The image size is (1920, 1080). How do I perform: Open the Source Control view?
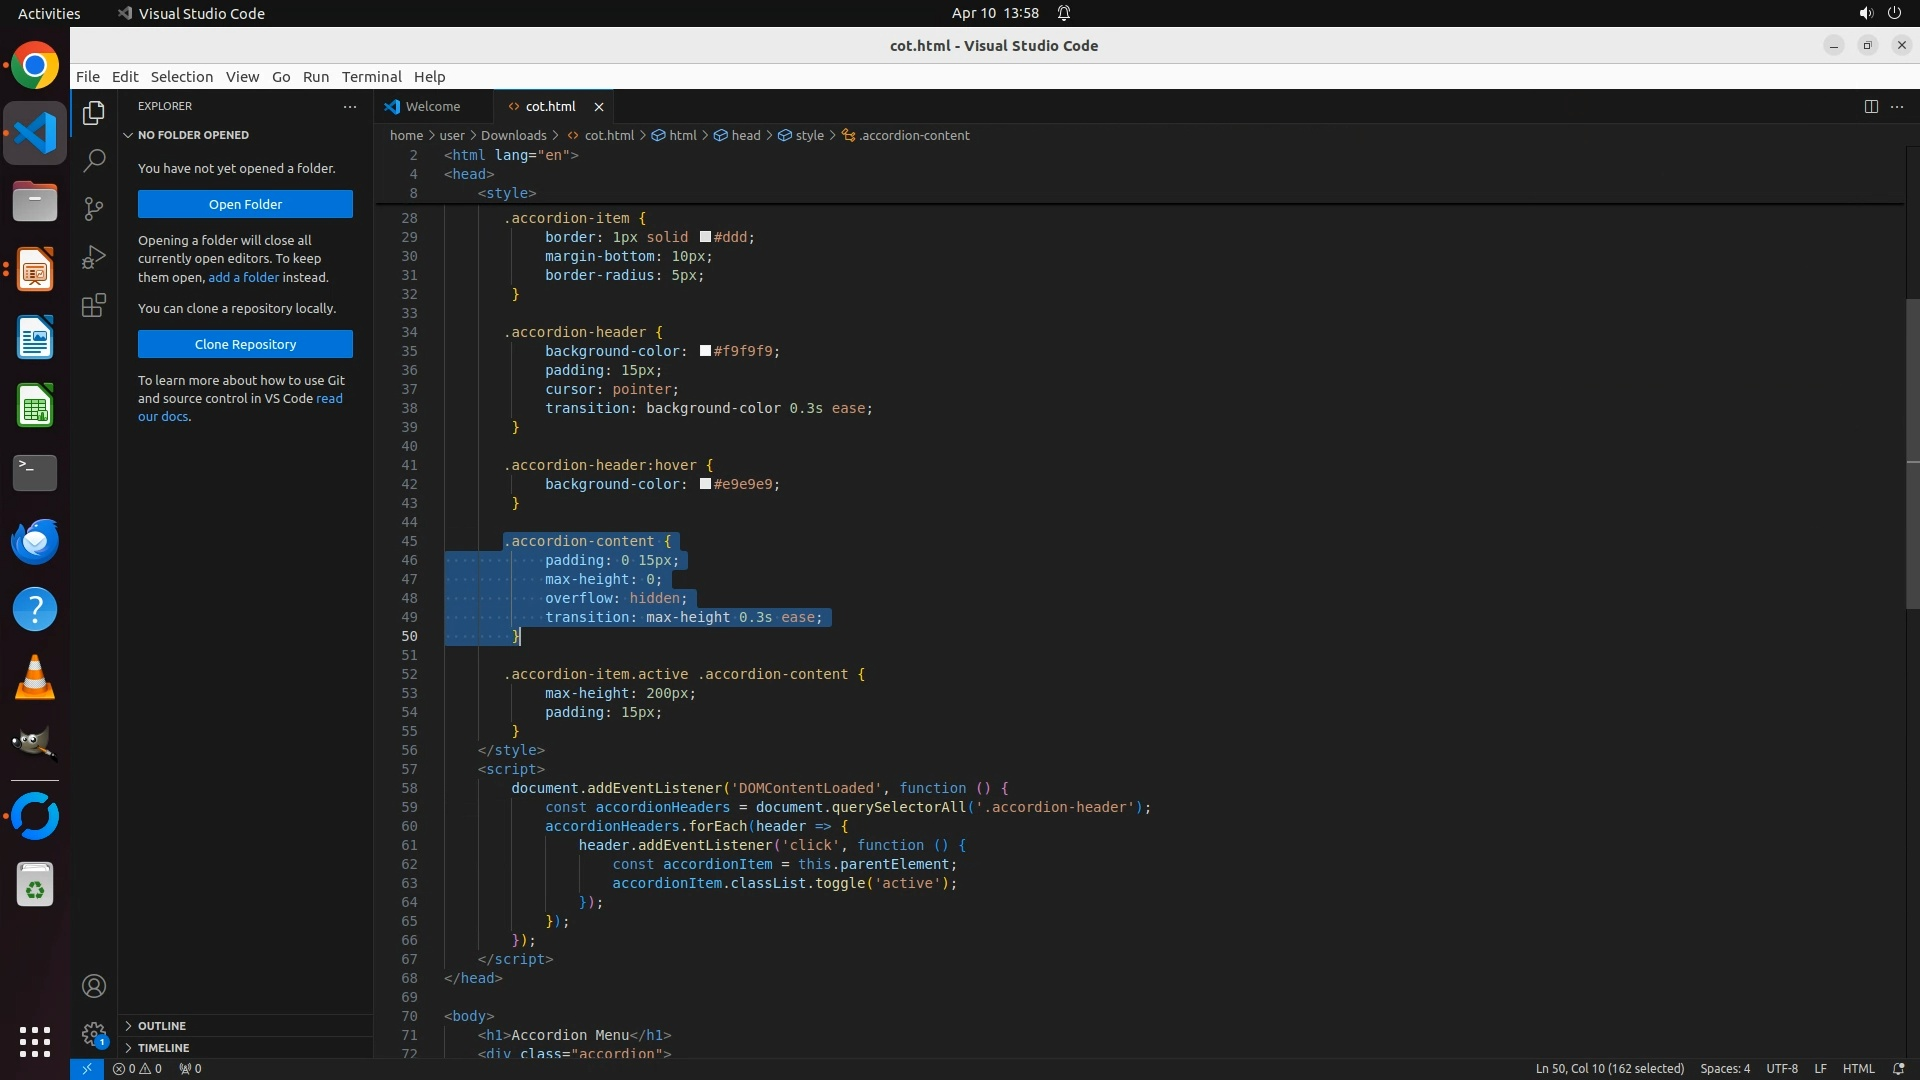click(94, 208)
